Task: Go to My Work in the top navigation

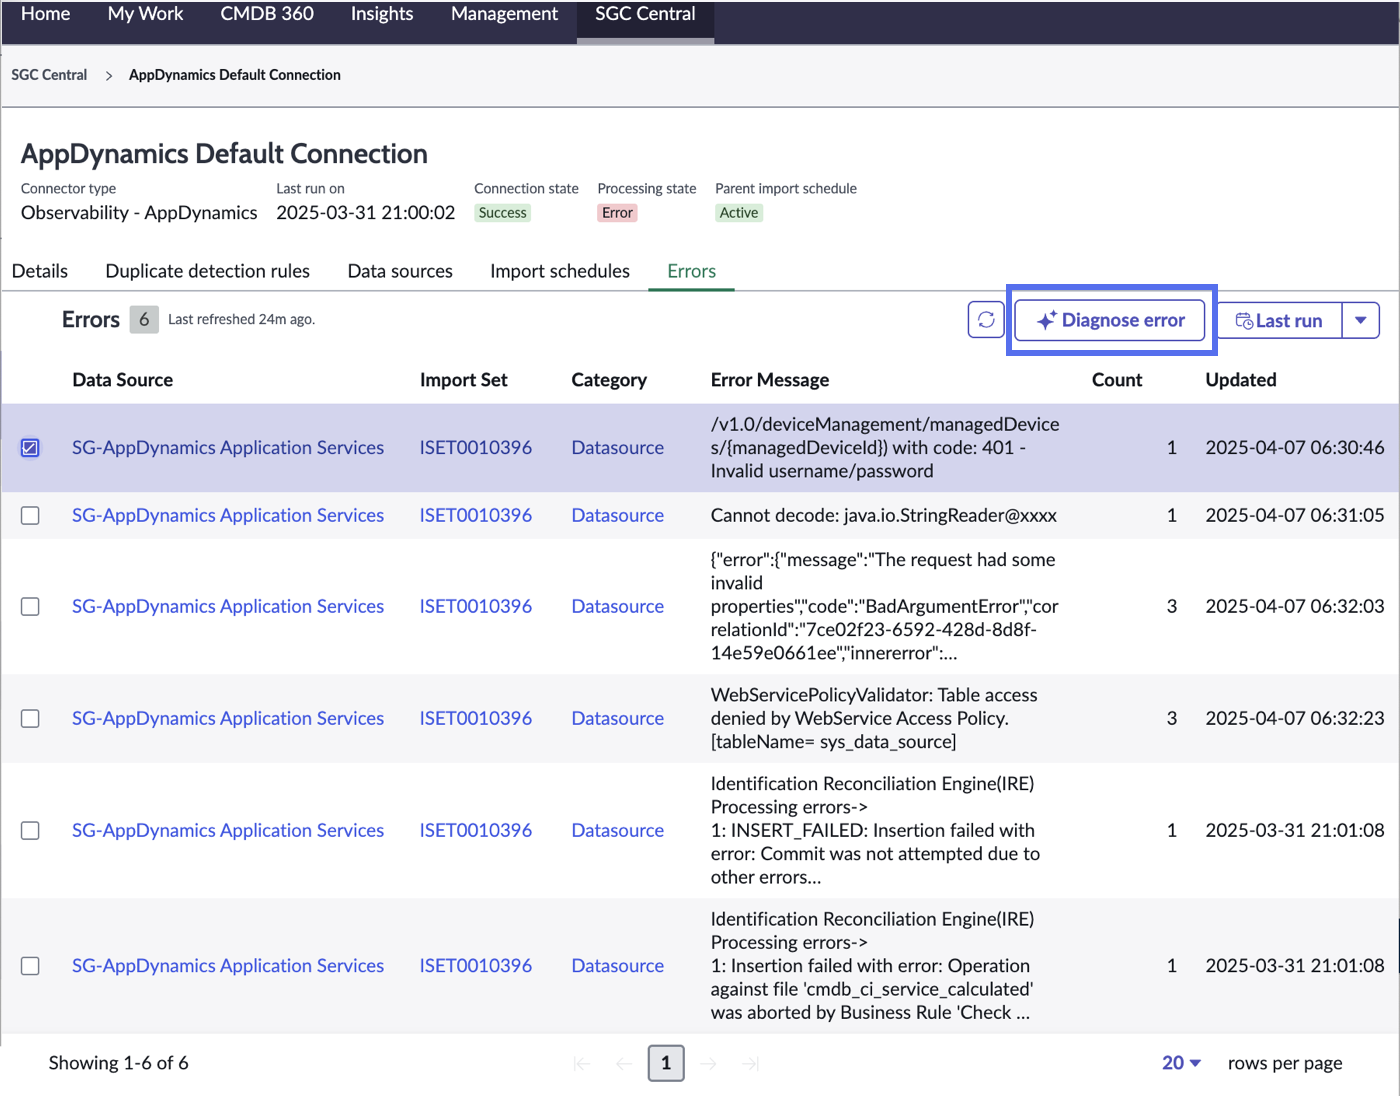Action: 146,14
